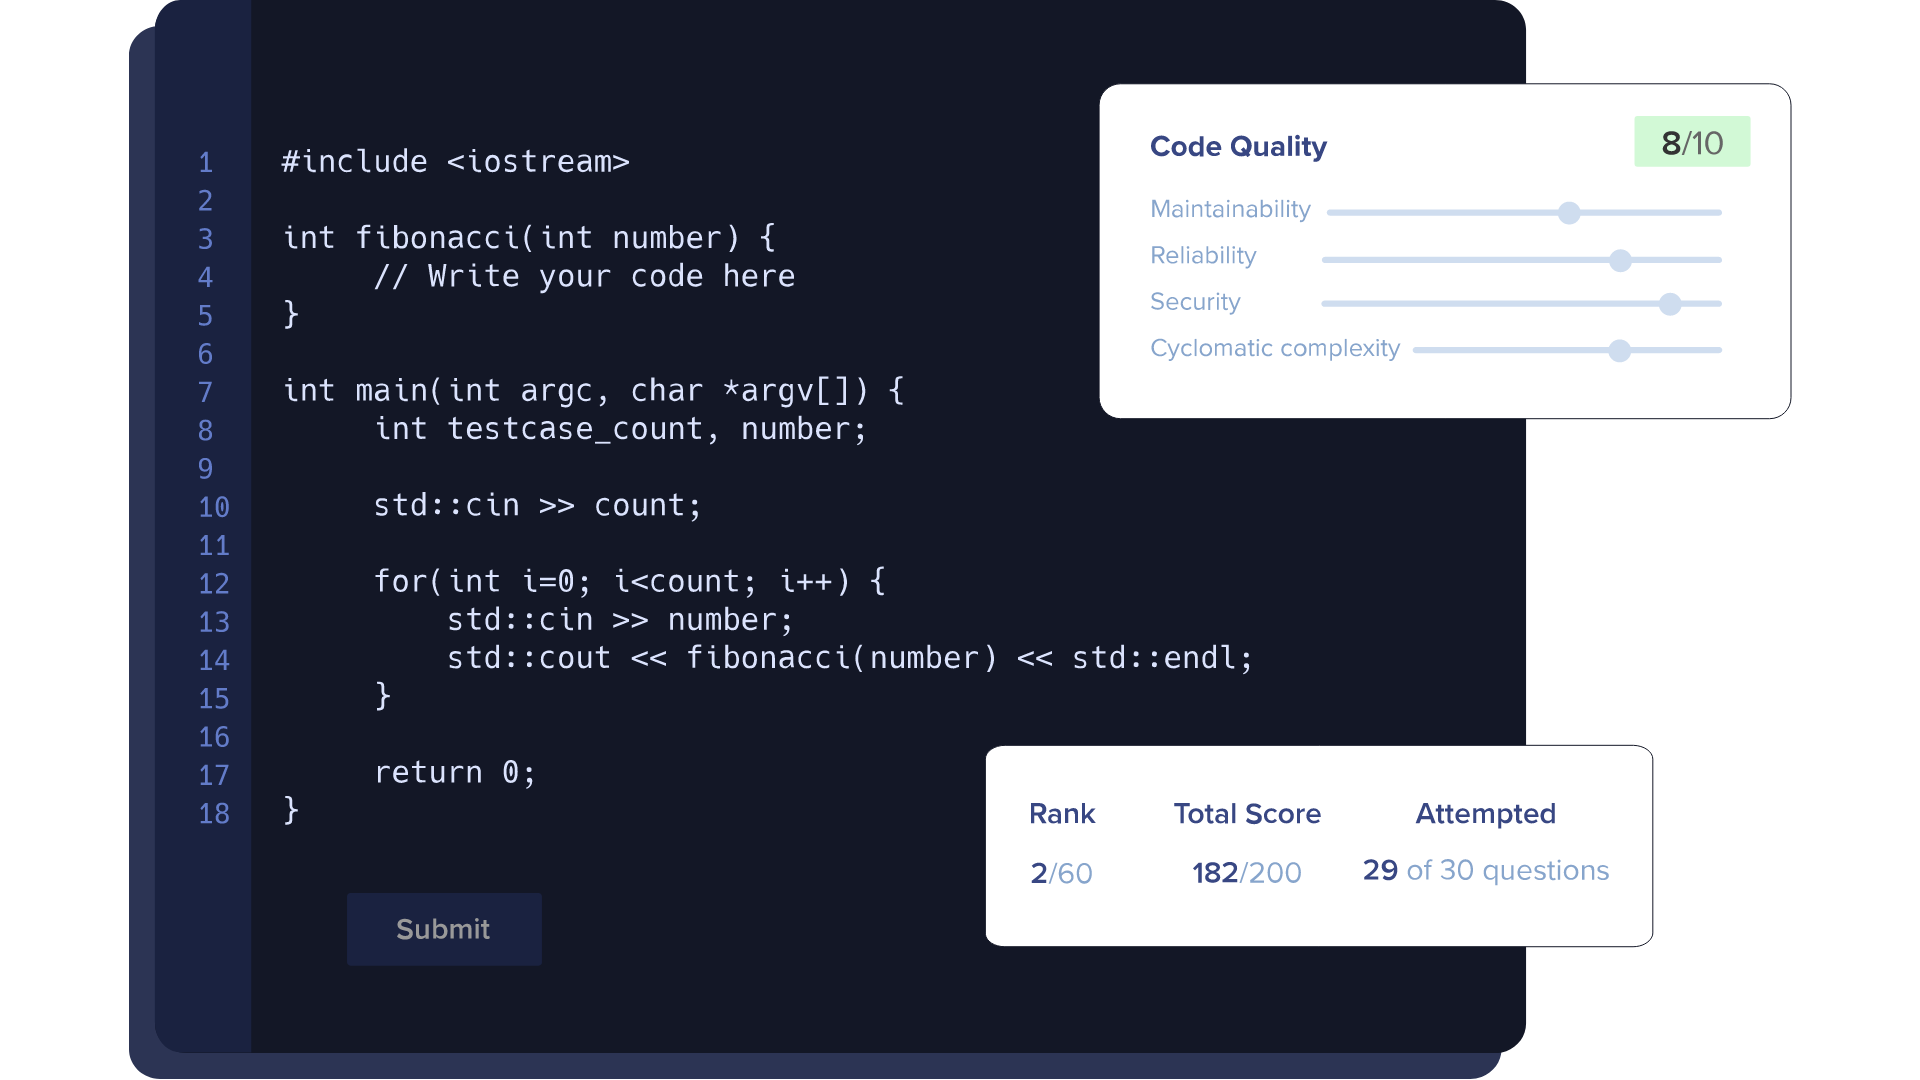The width and height of the screenshot is (1920, 1080).
Task: Click the Code Quality heading
Action: 1238,147
